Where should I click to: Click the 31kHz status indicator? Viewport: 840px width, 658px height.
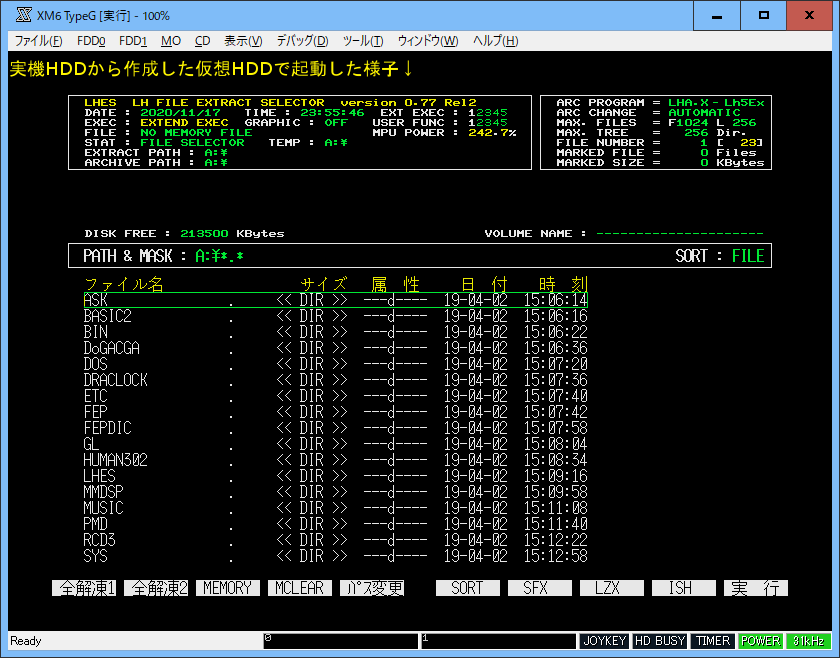(808, 641)
